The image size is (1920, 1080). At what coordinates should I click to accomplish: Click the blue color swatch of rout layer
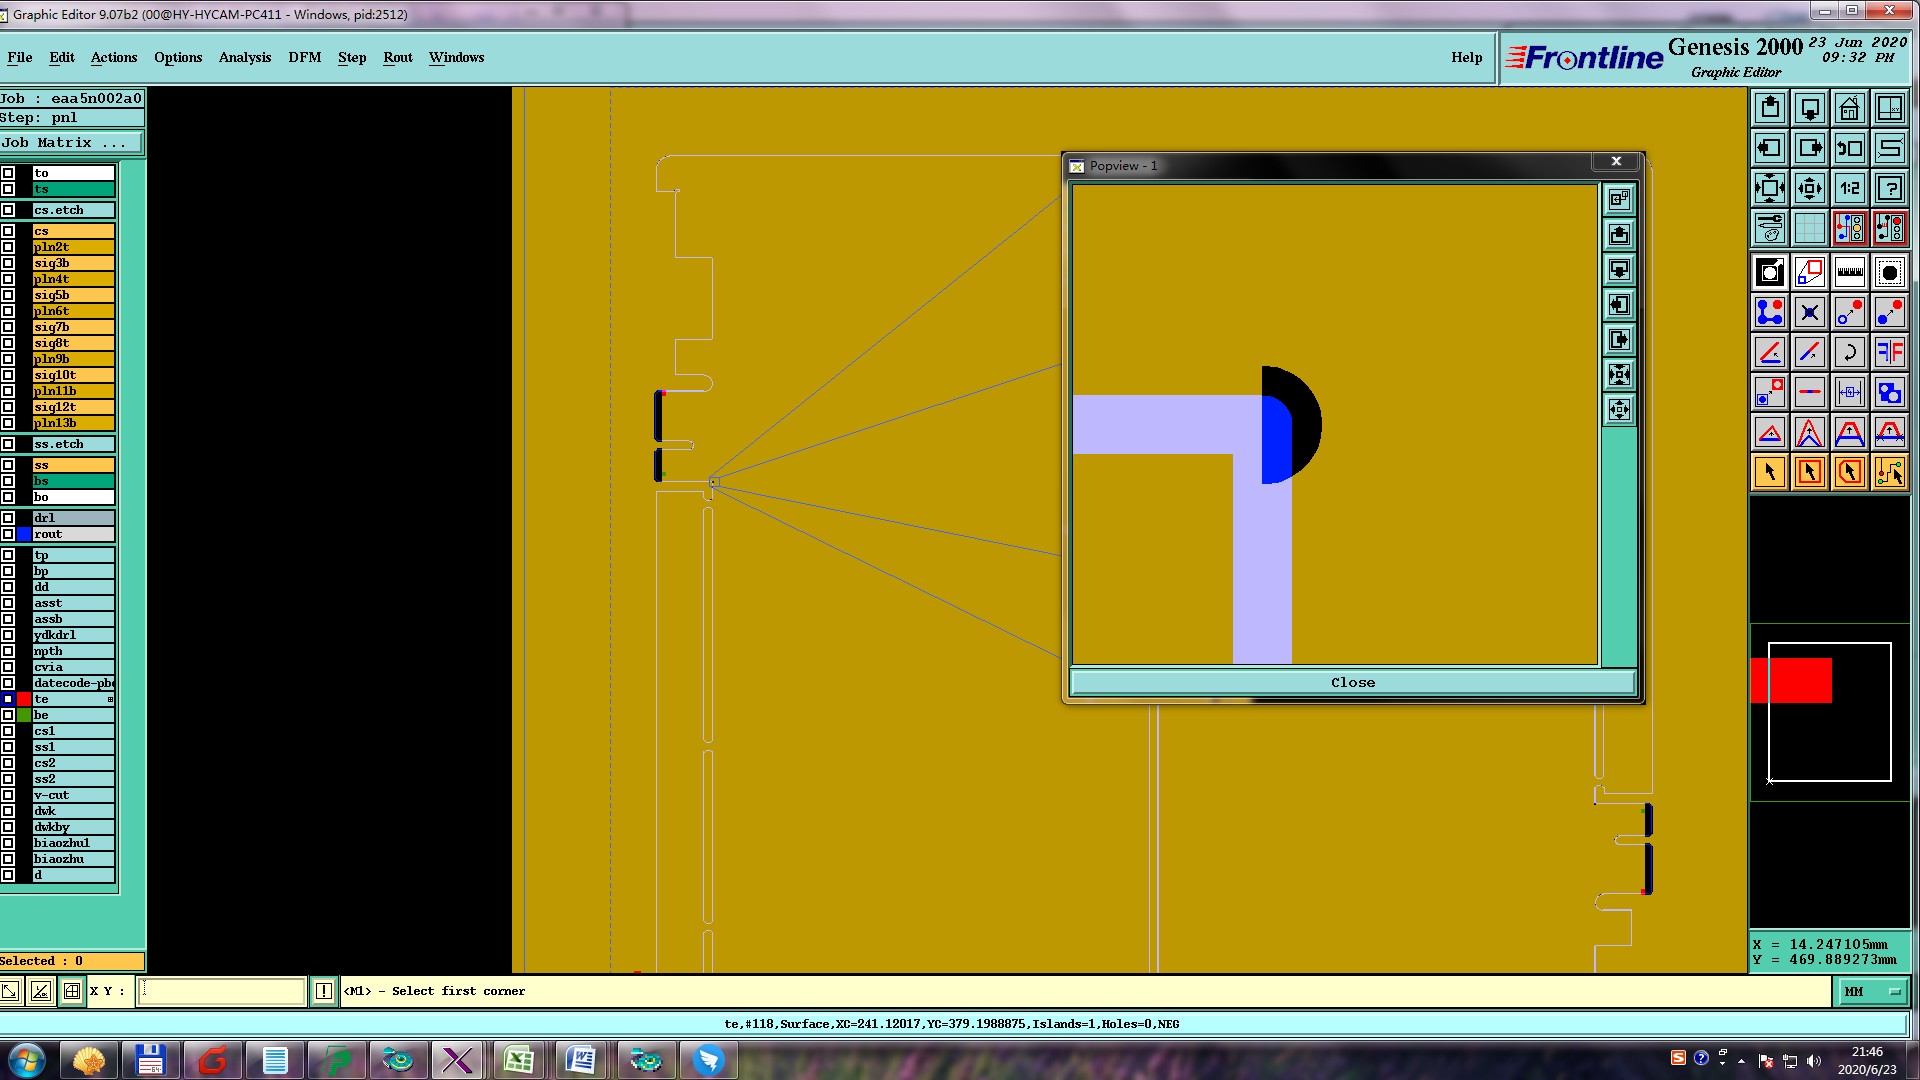click(24, 534)
